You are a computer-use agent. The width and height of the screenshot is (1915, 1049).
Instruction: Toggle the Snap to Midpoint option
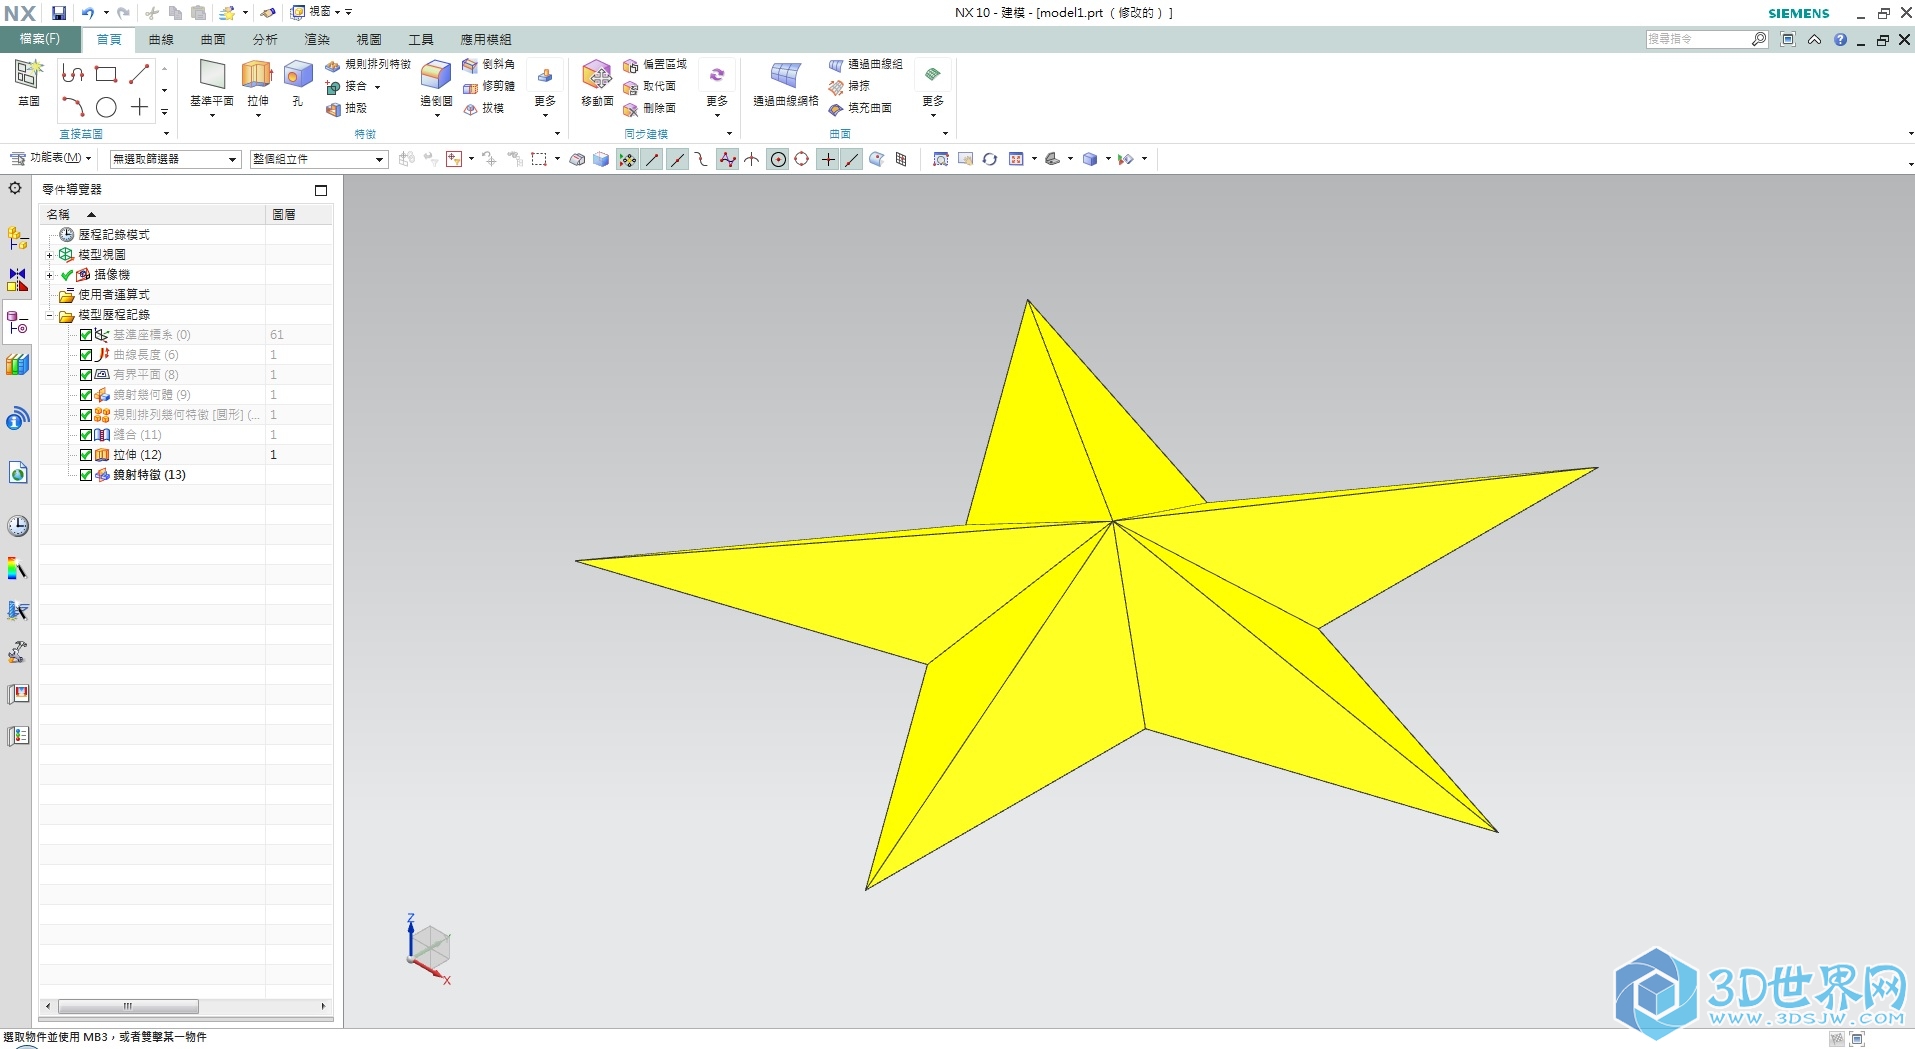pyautogui.click(x=677, y=159)
